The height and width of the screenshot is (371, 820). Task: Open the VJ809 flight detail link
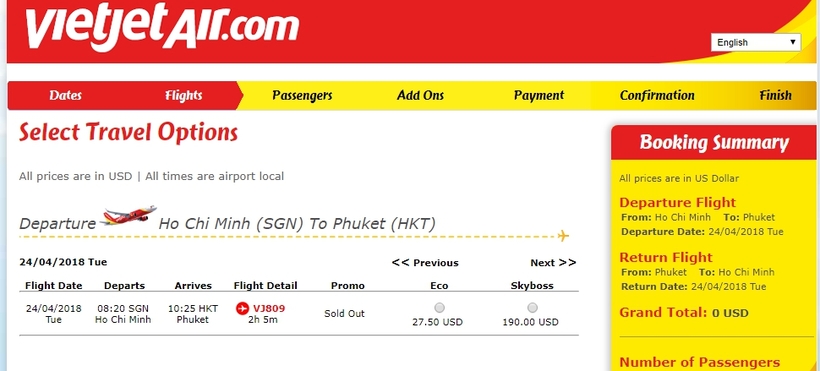[269, 309]
